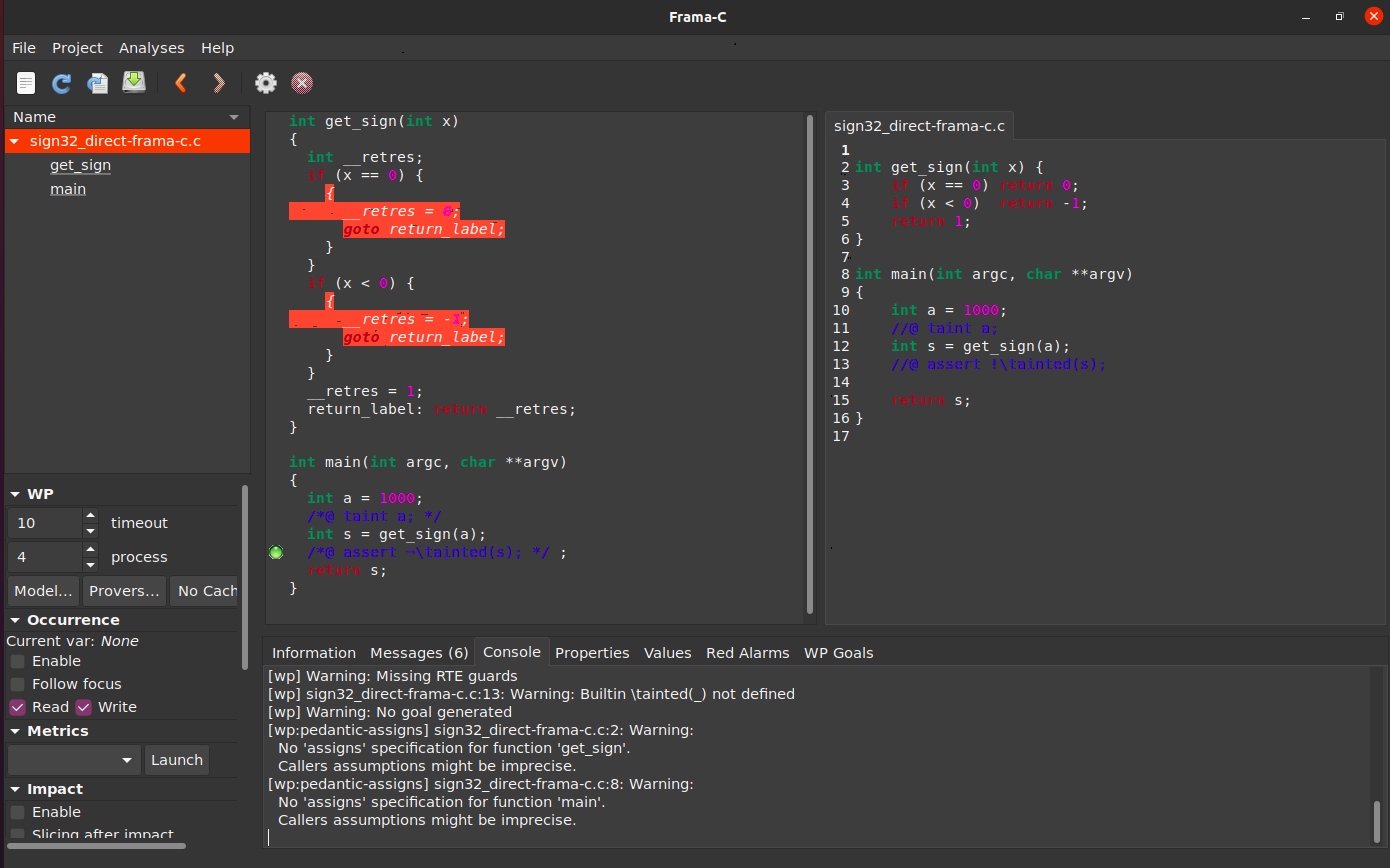Switch to the Information tab
Screen dimensions: 1390x868
pos(314,652)
